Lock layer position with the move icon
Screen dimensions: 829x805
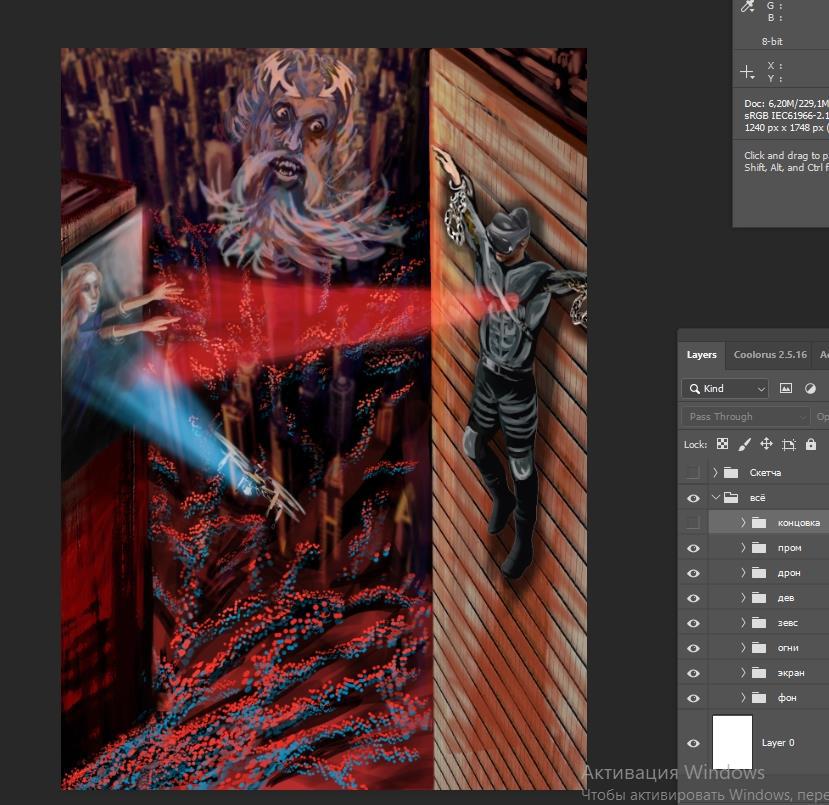point(766,444)
